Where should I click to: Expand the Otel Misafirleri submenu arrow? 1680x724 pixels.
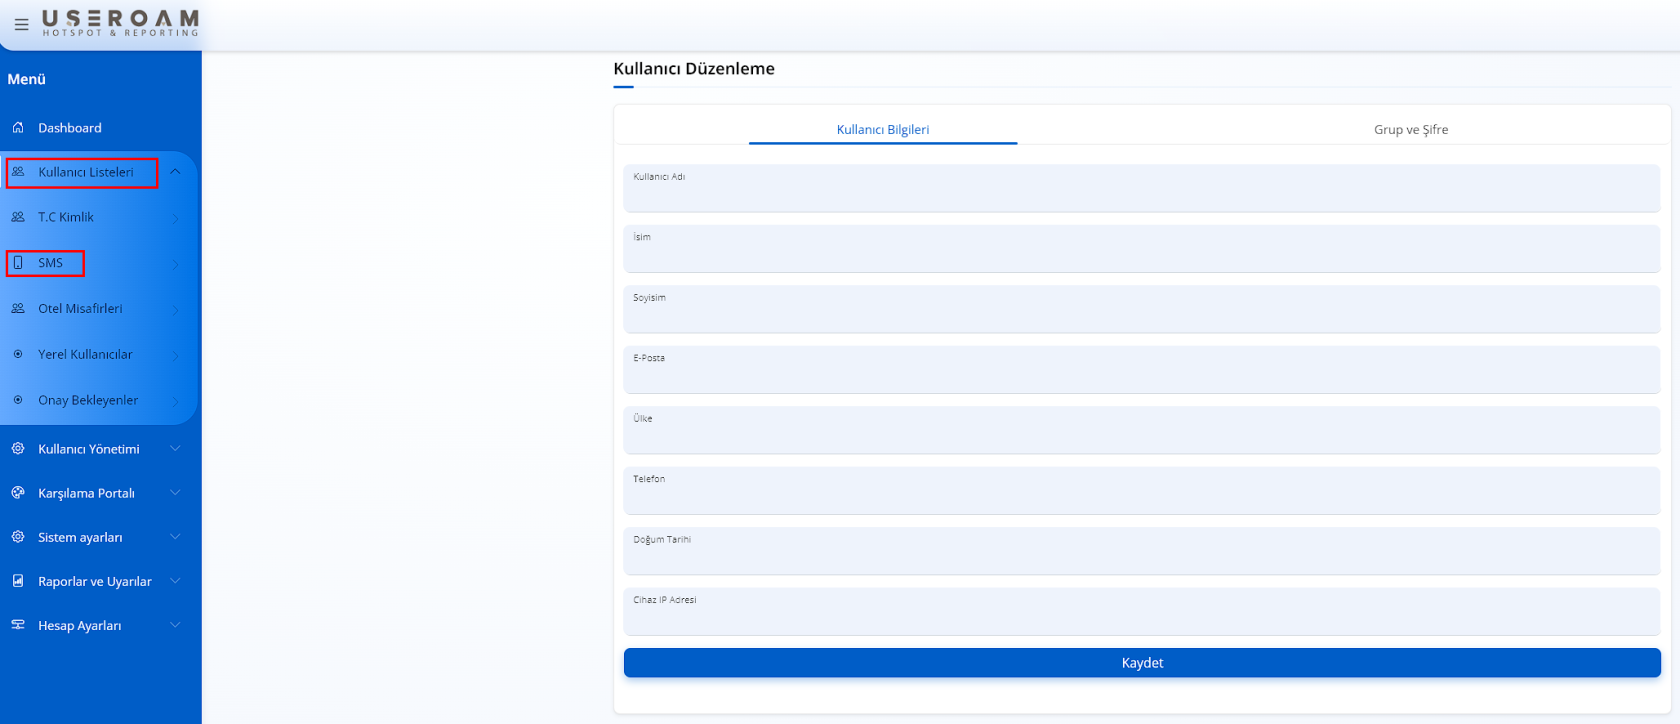[x=175, y=310]
